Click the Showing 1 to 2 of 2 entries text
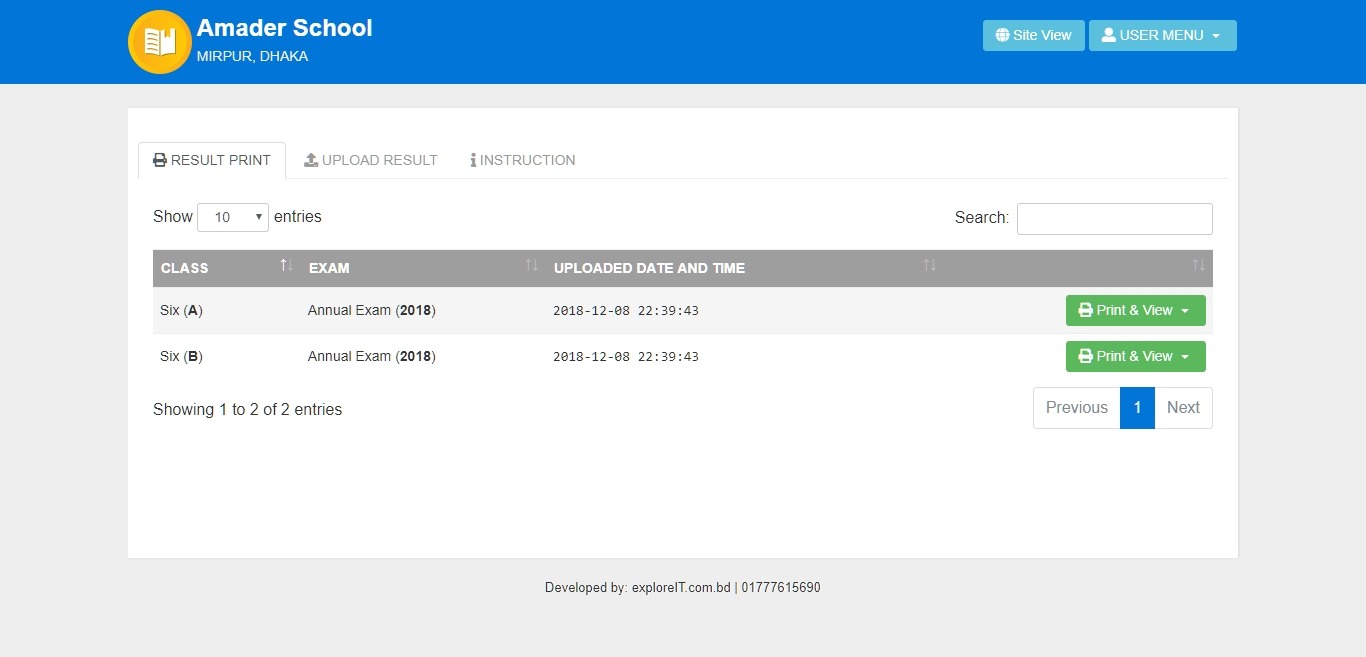The image size is (1366, 657). (x=248, y=409)
